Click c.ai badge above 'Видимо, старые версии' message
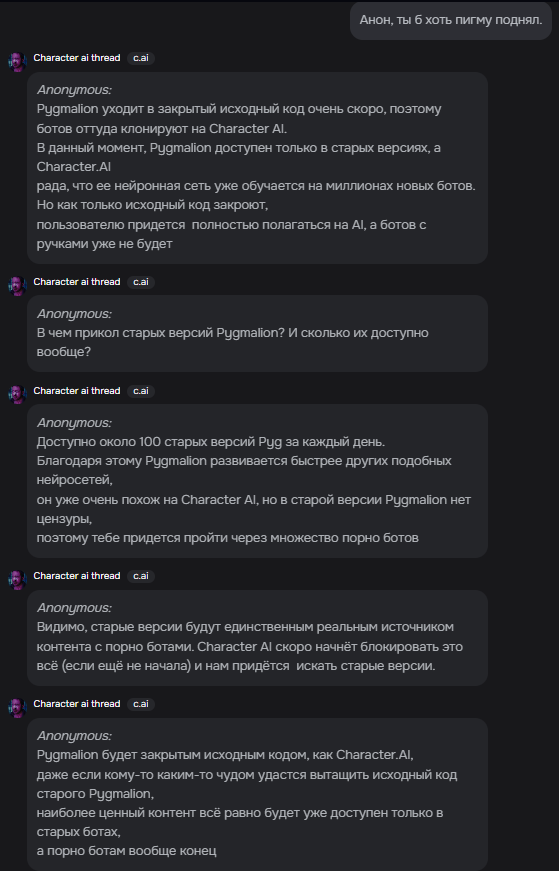This screenshot has height=871, width=559. coord(141,575)
